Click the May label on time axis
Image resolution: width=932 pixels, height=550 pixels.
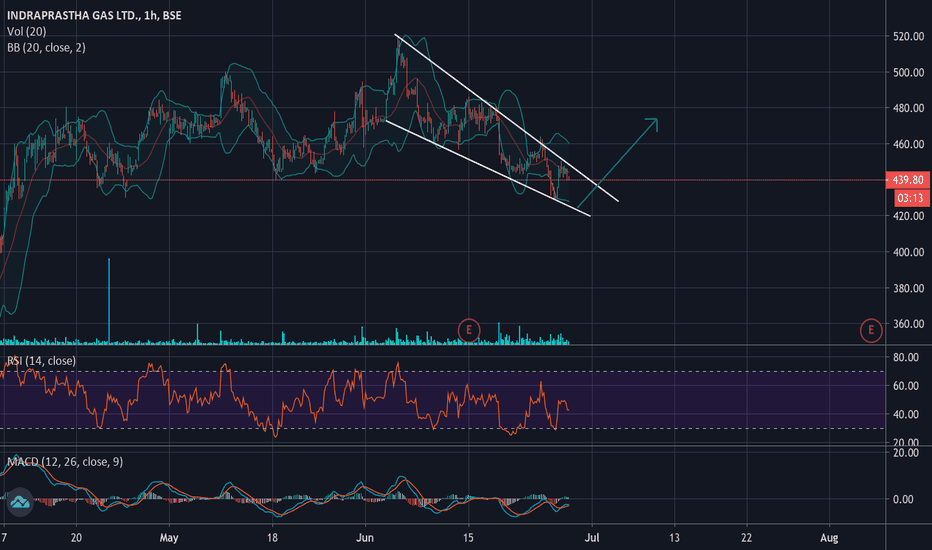169,538
